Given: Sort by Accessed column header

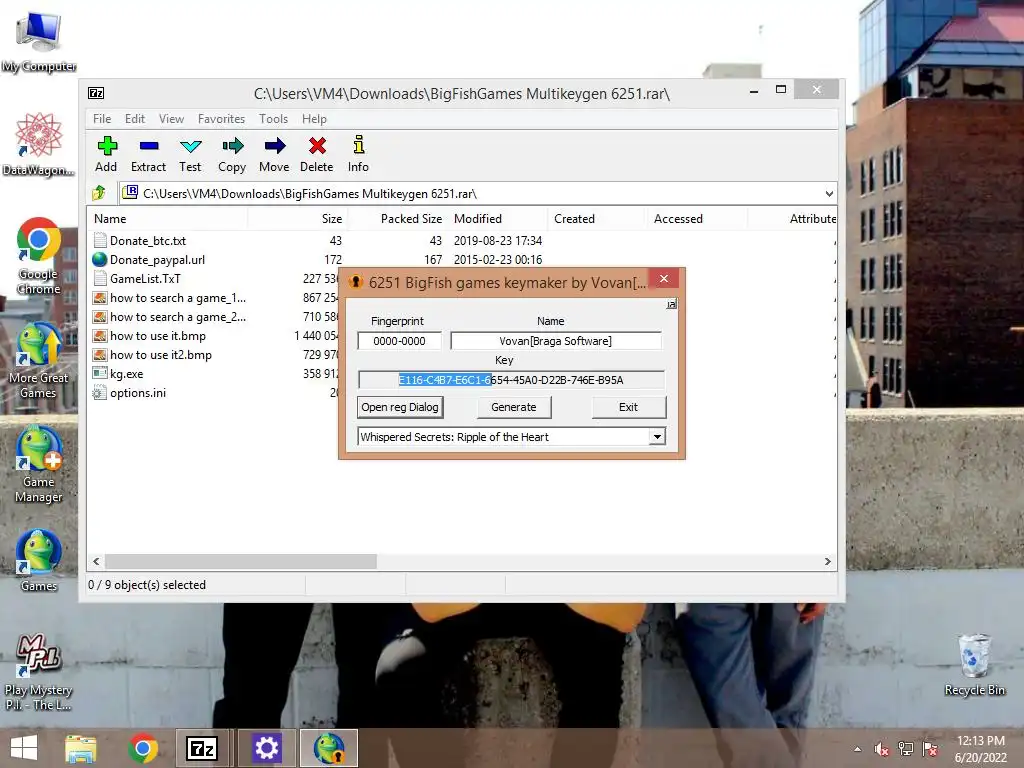Looking at the screenshot, I should pos(697,219).
